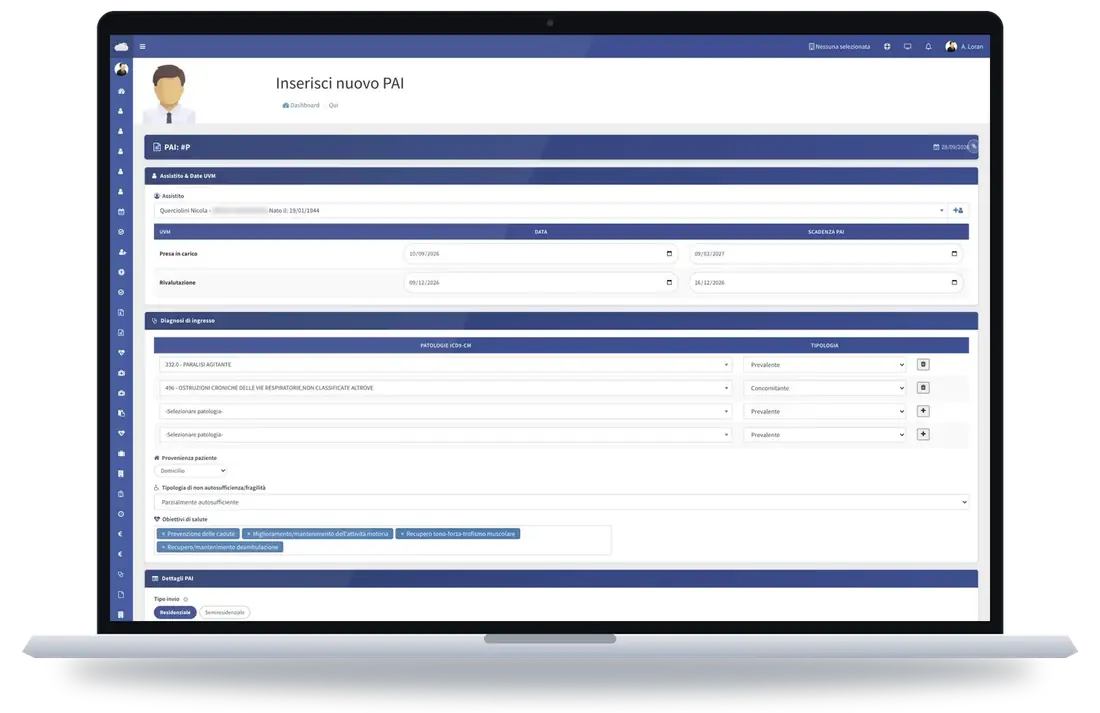Open calendar picker for 16/12/2026 date
This screenshot has width=1100, height=713.
[954, 283]
